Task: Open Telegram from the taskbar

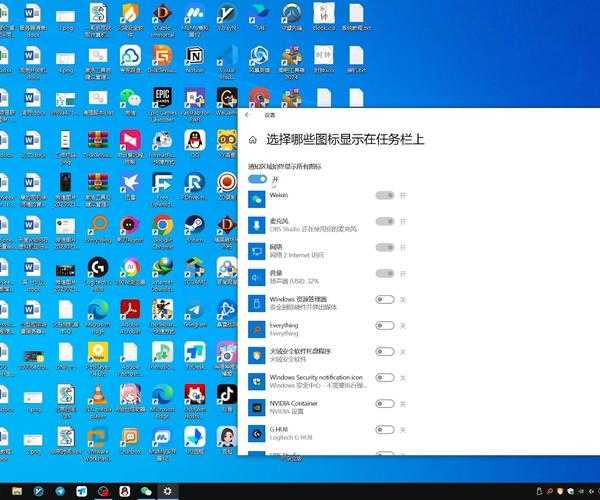Action: (x=60, y=491)
